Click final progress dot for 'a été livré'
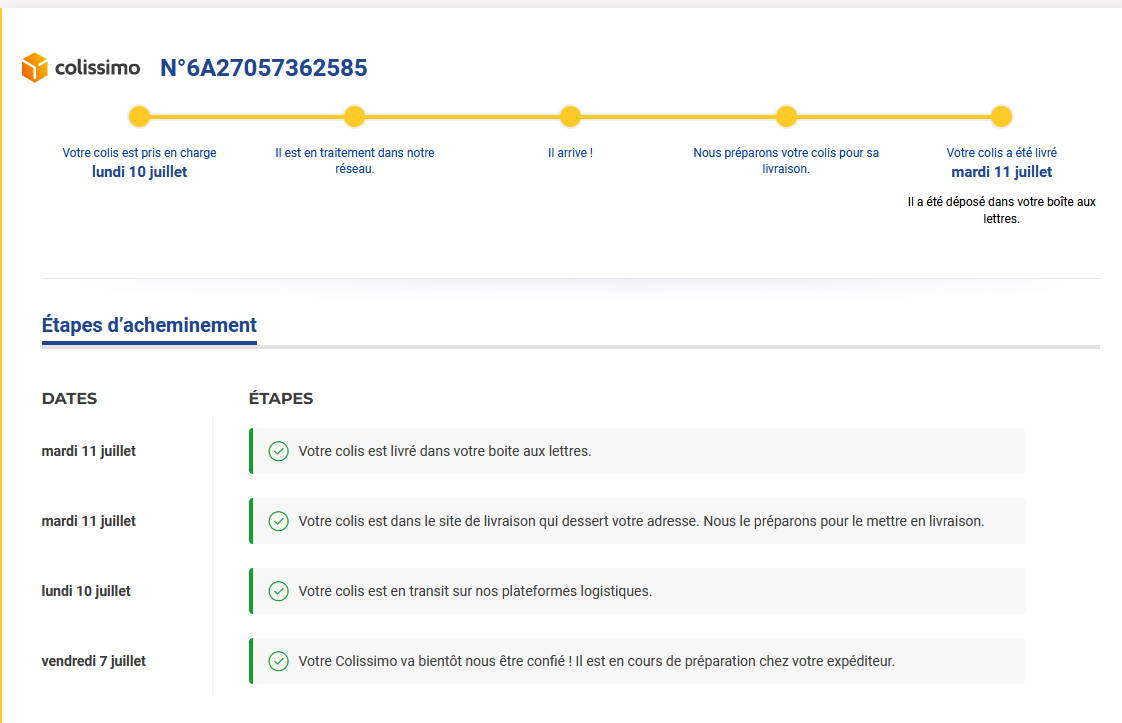1122x723 pixels. 1001,117
